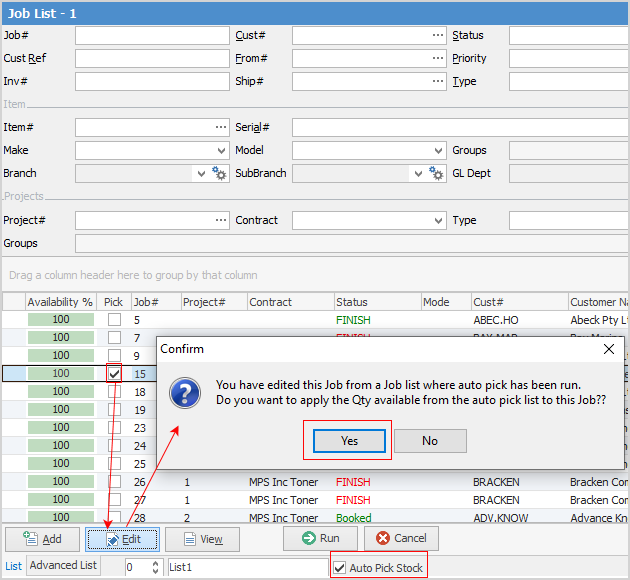Toggle the Auto Pick Stock checkbox

[x=341, y=568]
